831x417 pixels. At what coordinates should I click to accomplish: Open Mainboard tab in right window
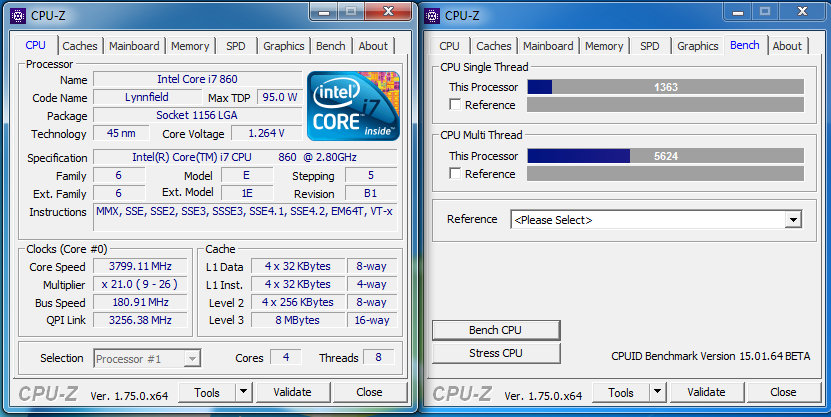548,46
